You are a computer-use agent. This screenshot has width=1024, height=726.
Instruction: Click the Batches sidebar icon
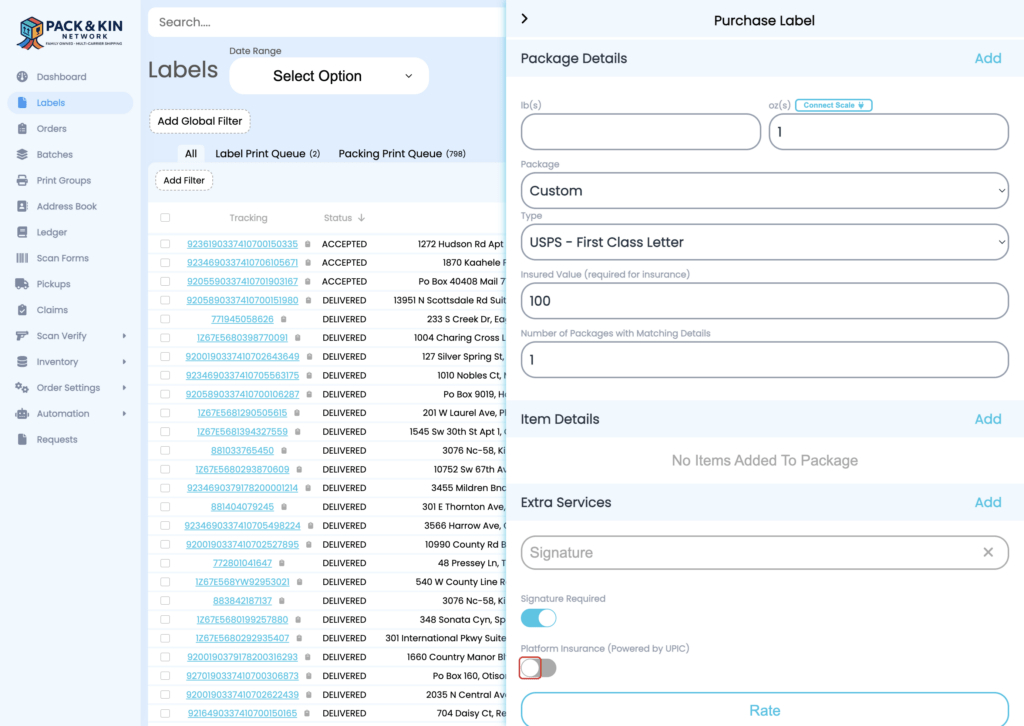[x=22, y=154]
